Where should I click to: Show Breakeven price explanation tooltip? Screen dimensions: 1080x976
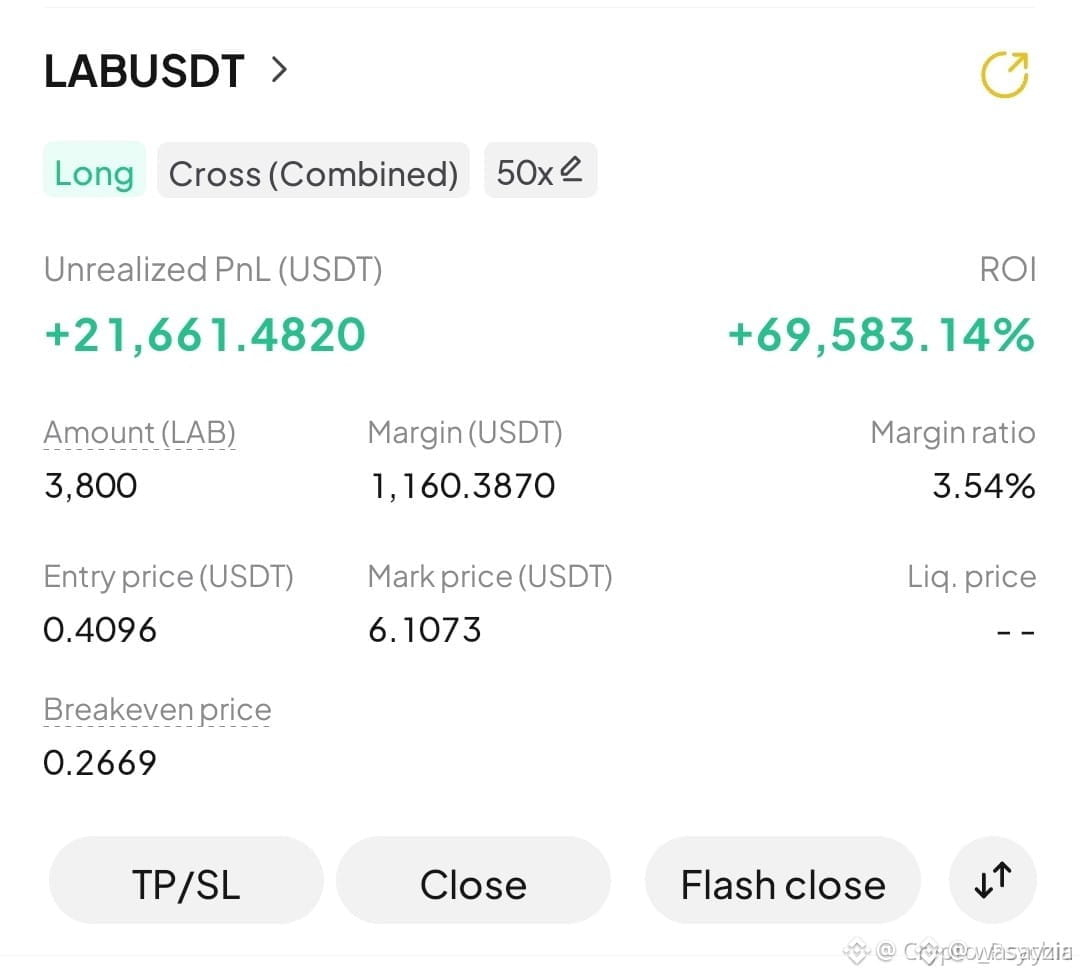tap(158, 710)
